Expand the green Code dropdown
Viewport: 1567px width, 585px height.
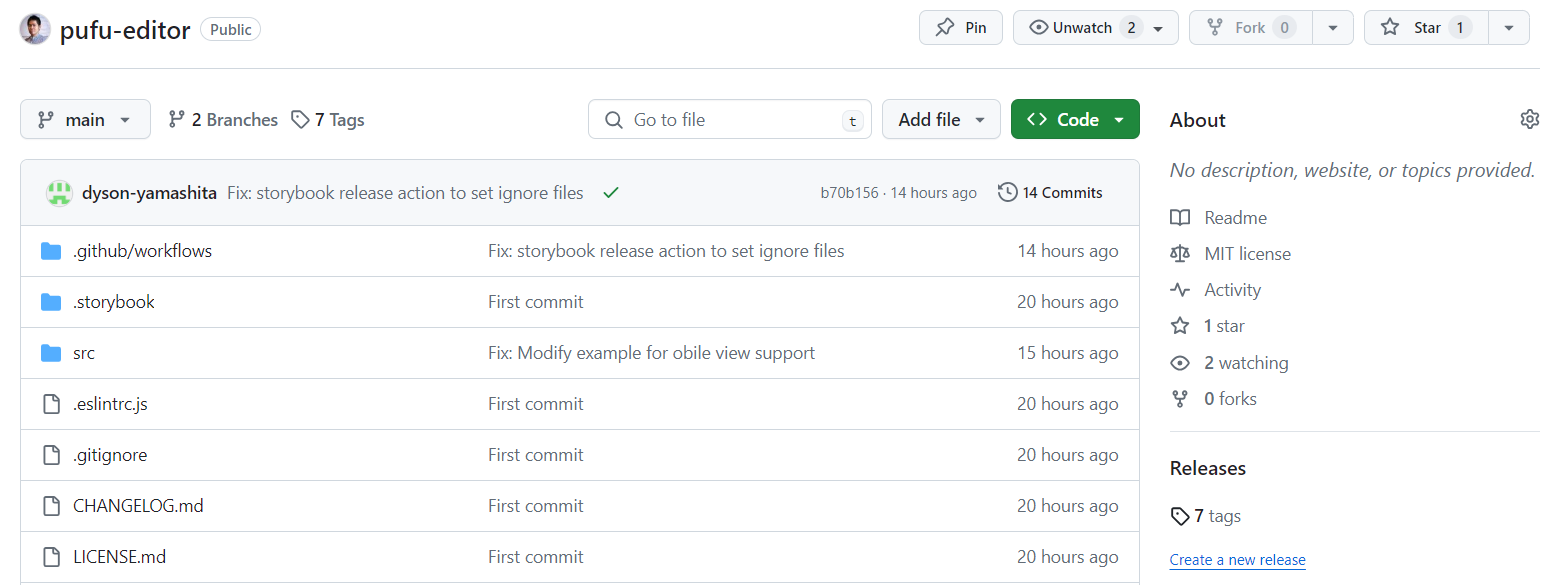[1075, 119]
